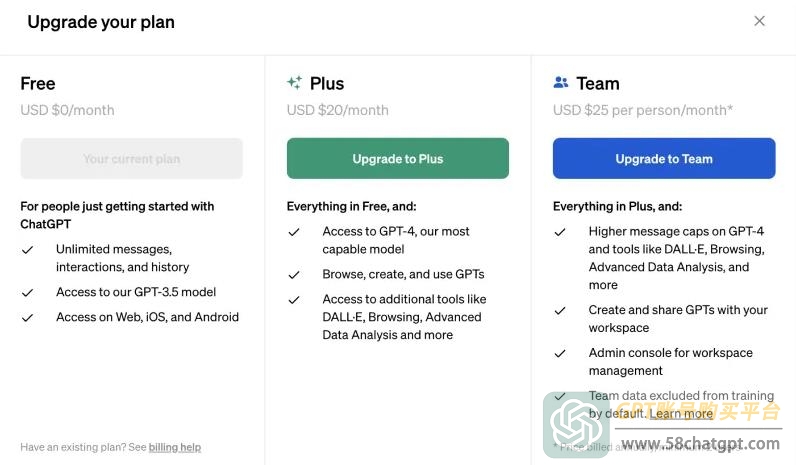Click the Team plan people icon
This screenshot has height=465, width=796.
(x=561, y=82)
